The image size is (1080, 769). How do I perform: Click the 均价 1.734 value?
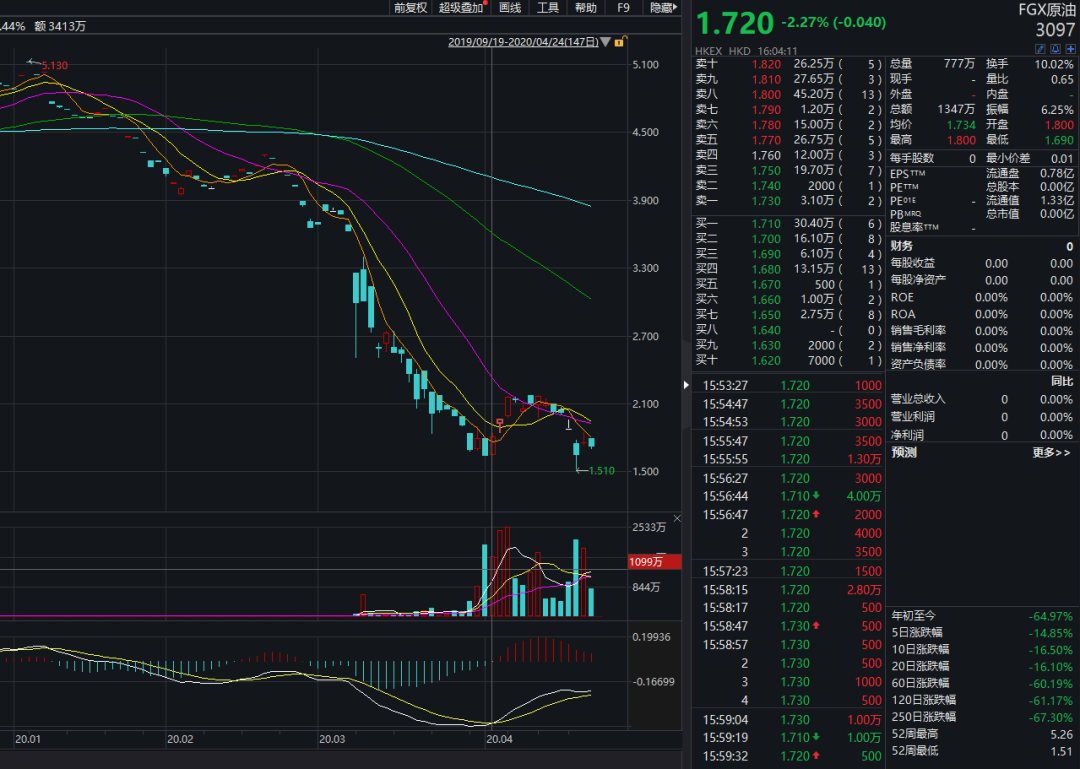point(961,125)
